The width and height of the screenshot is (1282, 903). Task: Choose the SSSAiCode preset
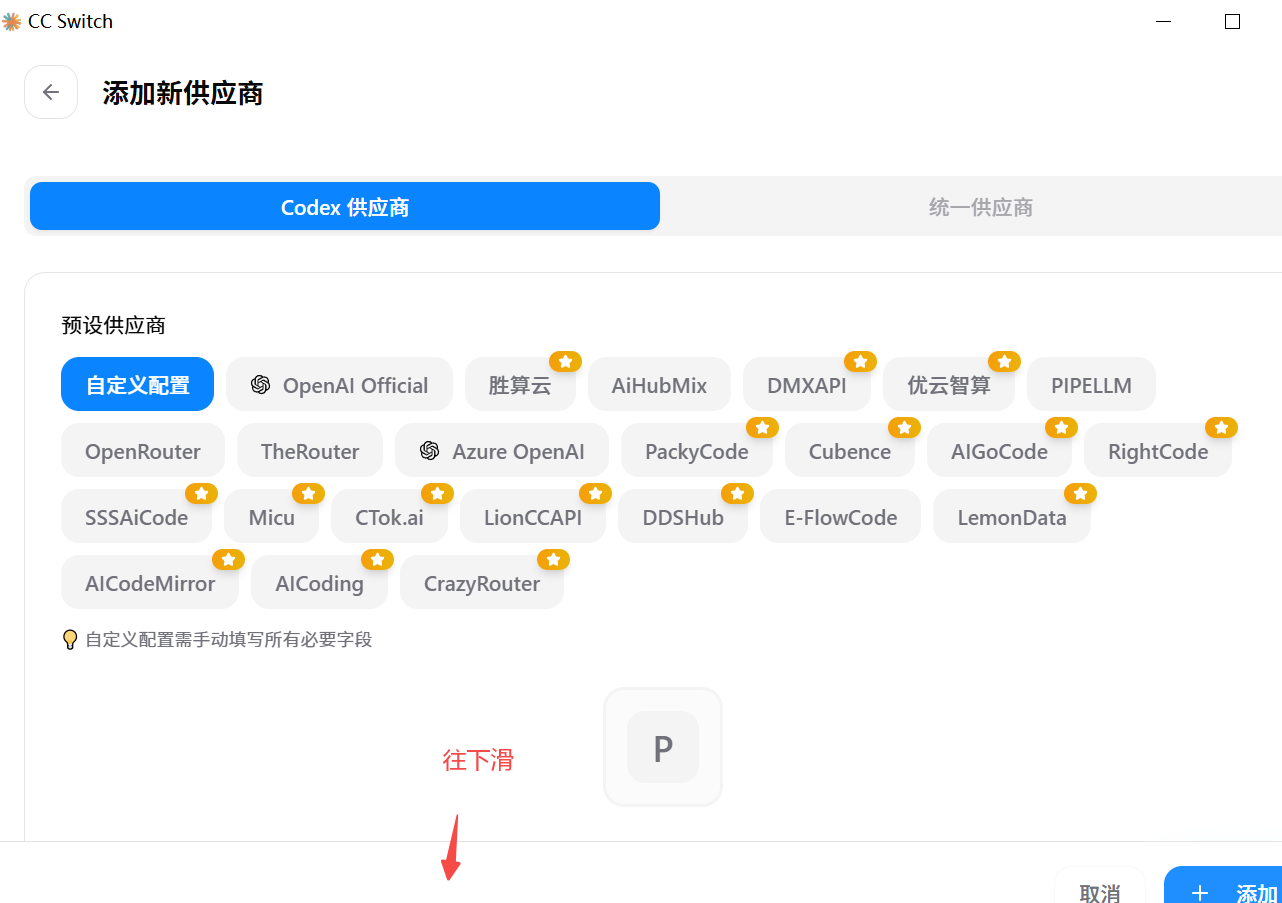[137, 516]
